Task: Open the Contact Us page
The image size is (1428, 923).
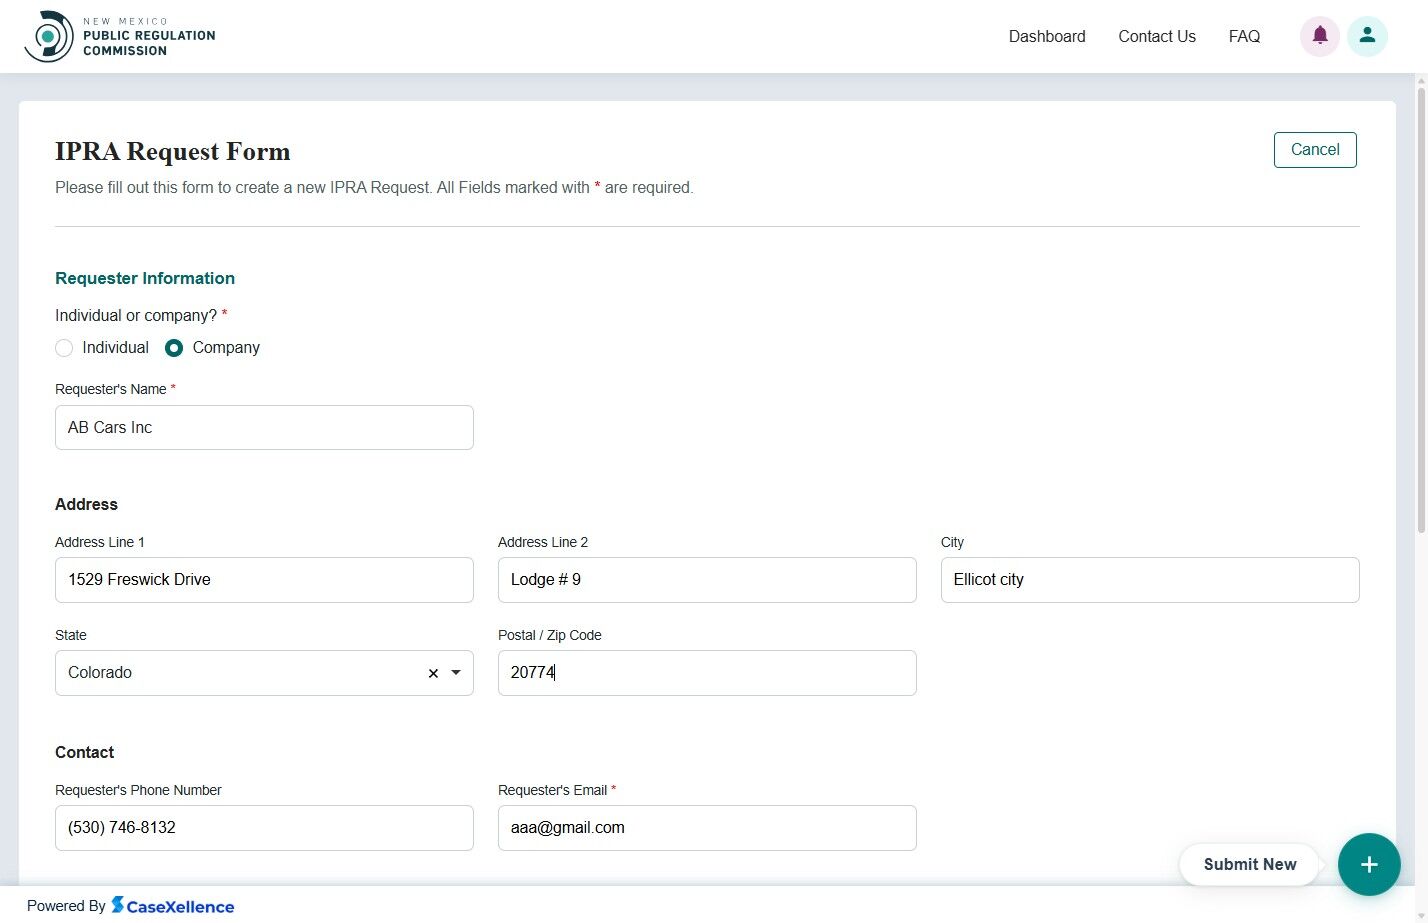Action: (1157, 36)
